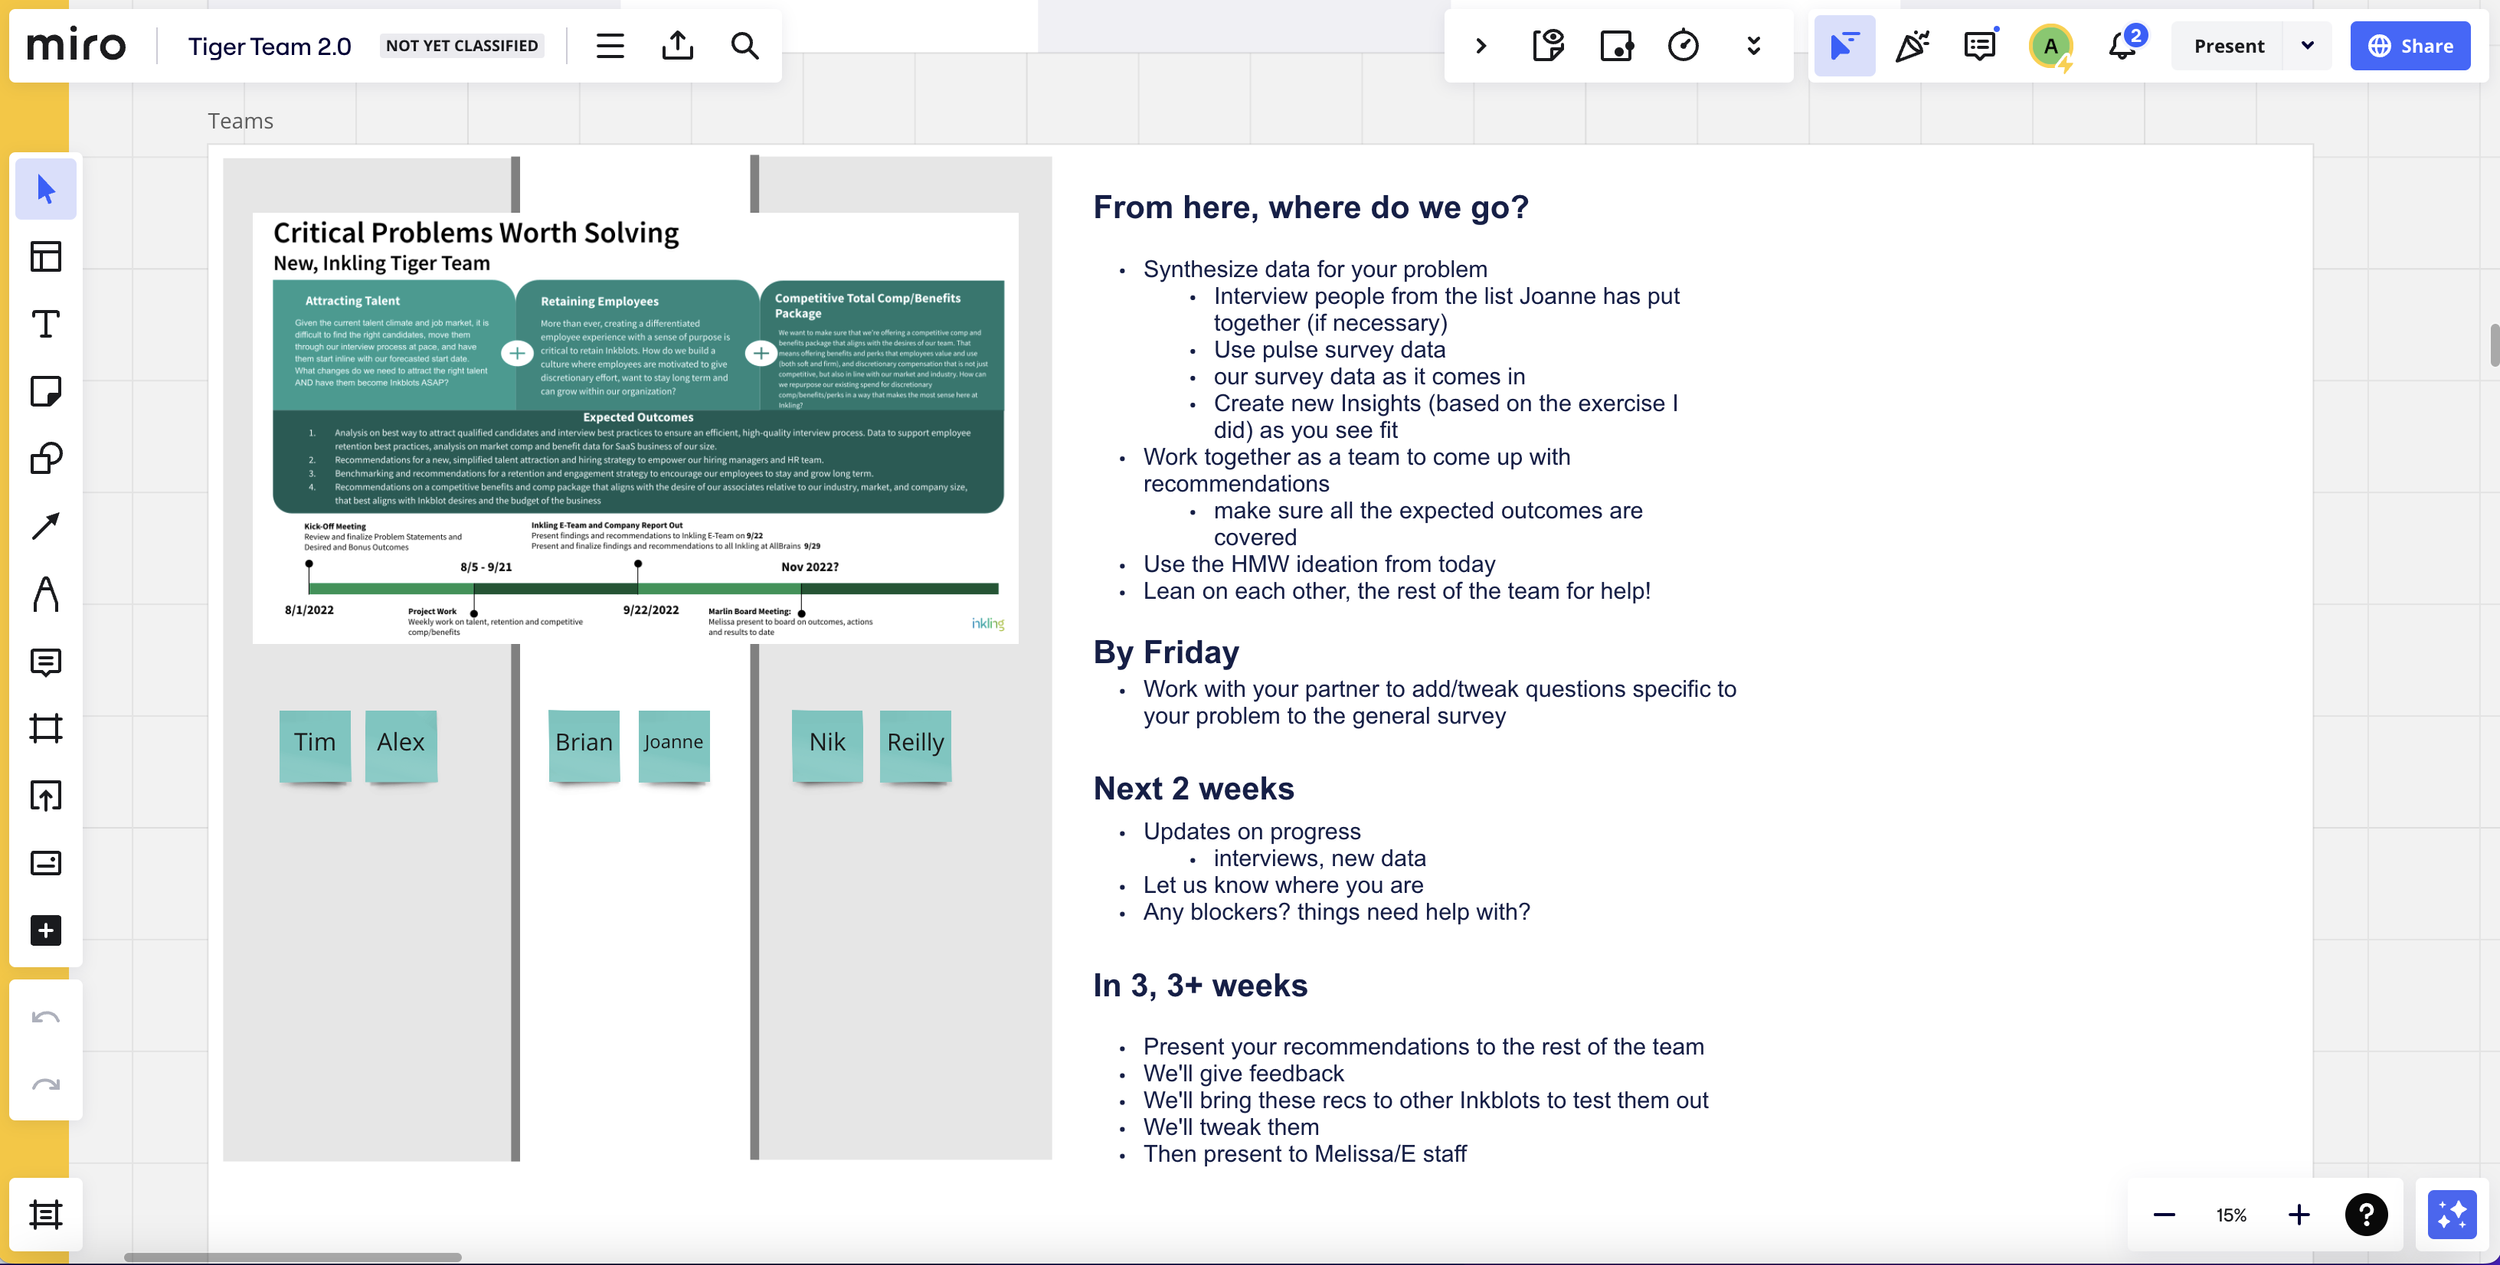The width and height of the screenshot is (2500, 1265).
Task: Open the comments panel icon
Action: (x=1980, y=46)
